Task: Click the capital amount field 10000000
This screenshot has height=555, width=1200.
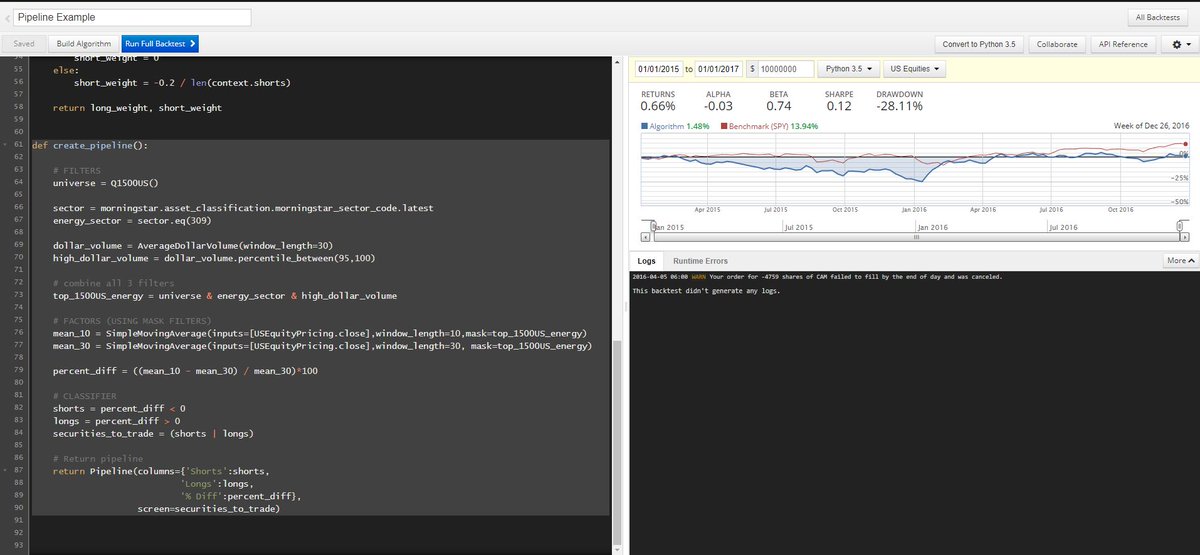Action: point(786,69)
